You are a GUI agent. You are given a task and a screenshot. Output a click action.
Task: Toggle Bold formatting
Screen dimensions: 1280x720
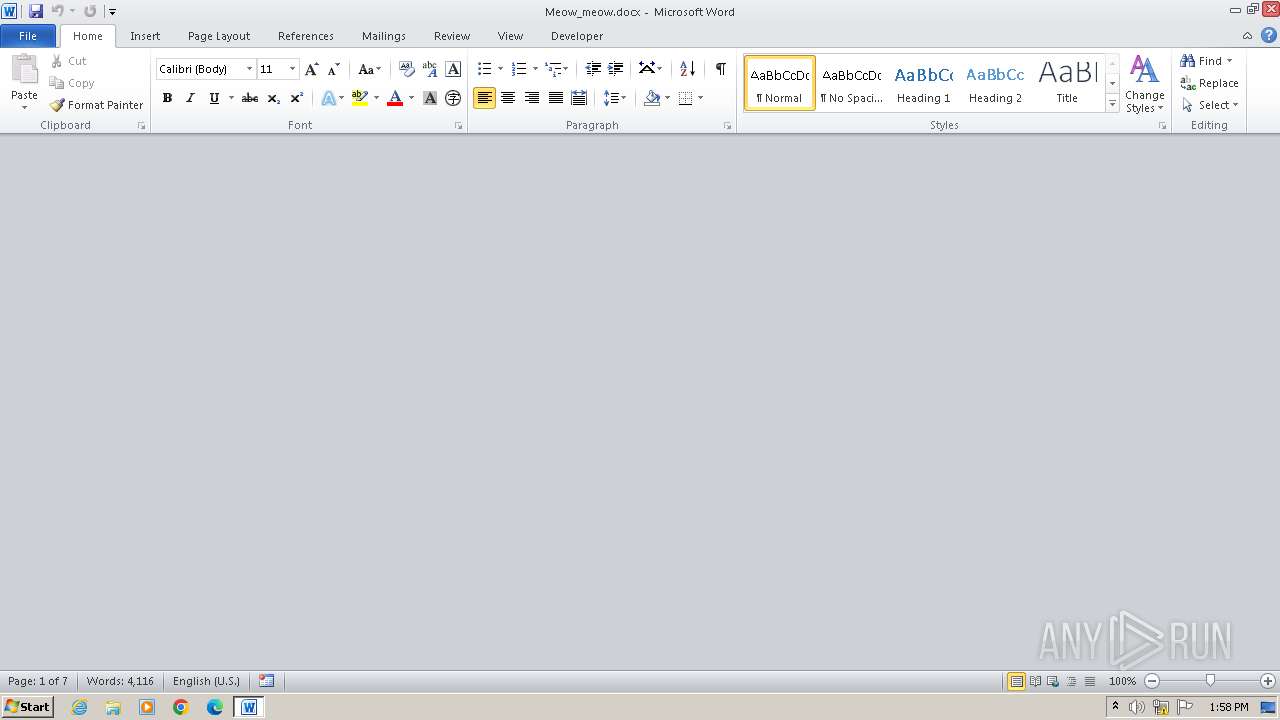tap(167, 98)
